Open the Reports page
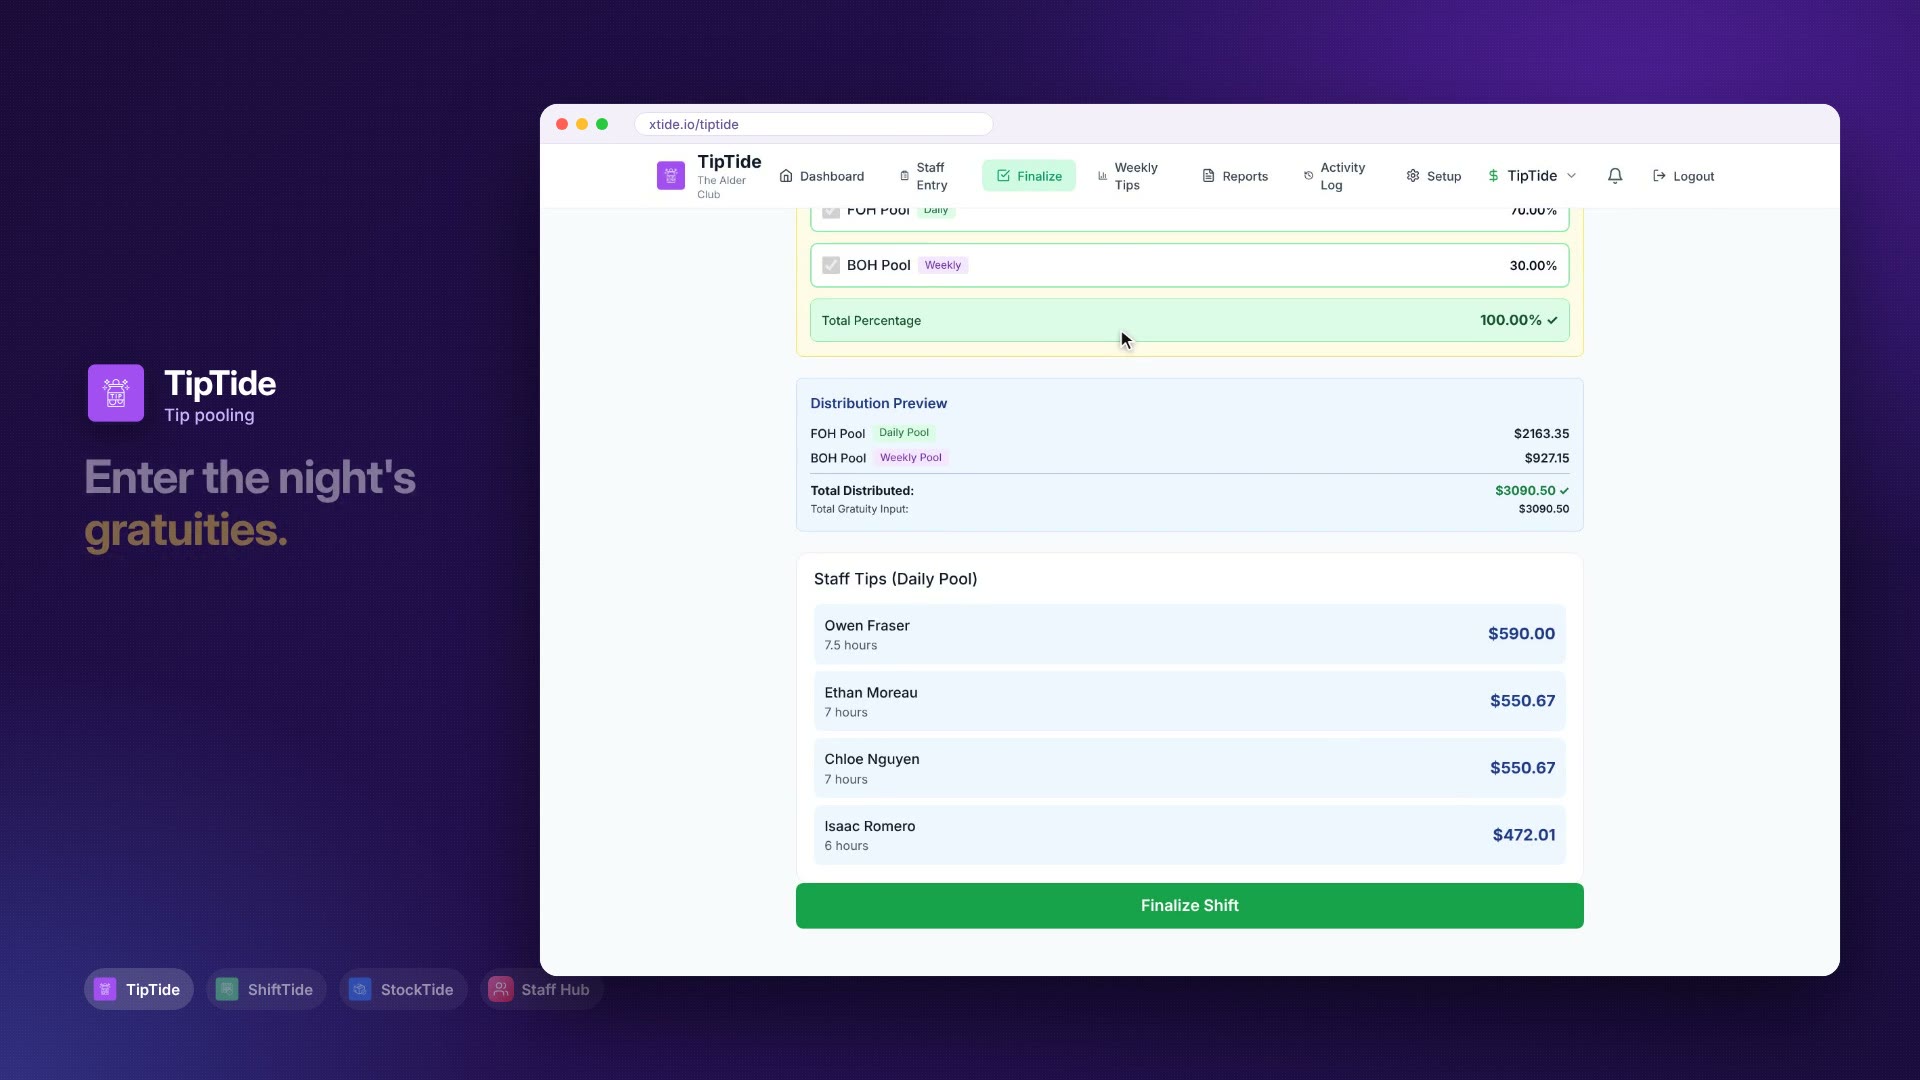The width and height of the screenshot is (1920, 1080). coord(1235,176)
